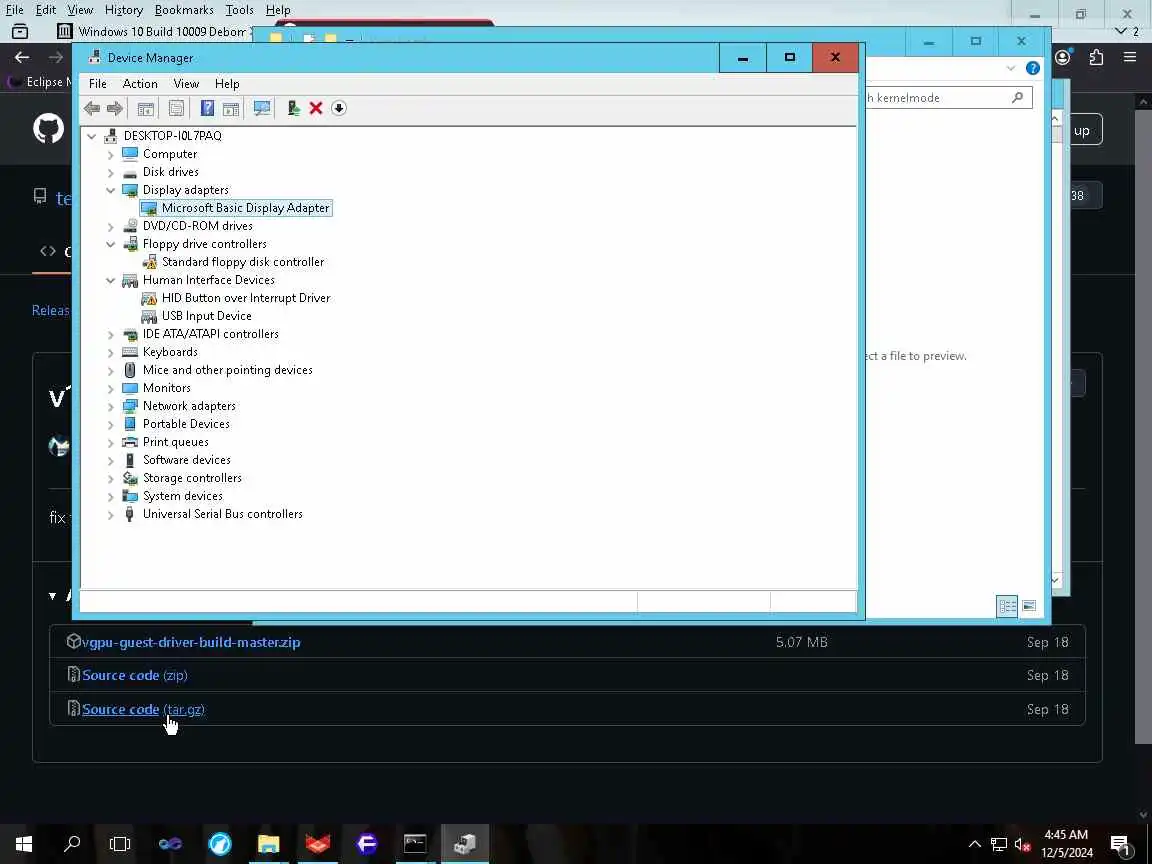Select Mice and other pointing devices
The height and width of the screenshot is (864, 1152).
tap(228, 370)
